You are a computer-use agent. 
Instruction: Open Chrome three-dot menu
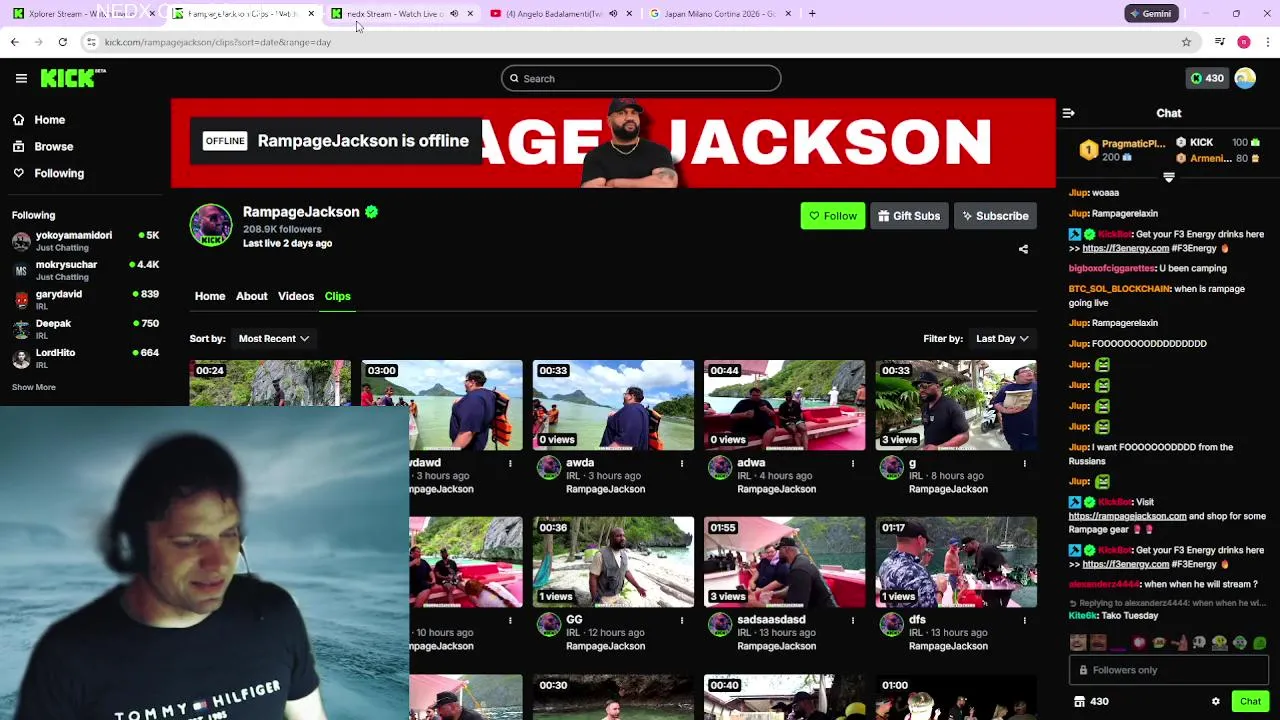(1267, 42)
